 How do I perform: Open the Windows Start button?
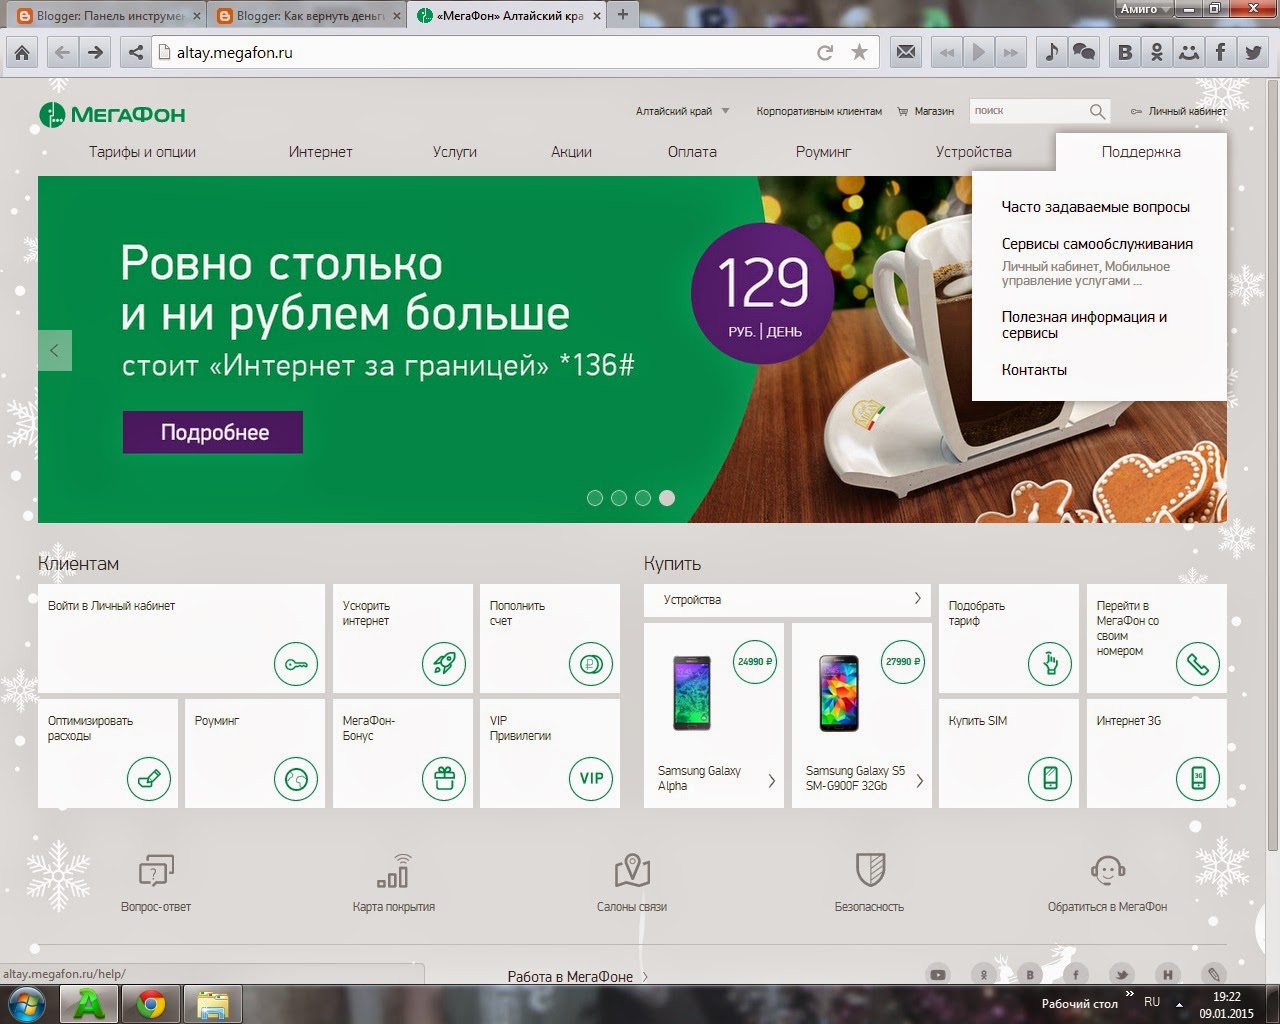[x=28, y=1003]
